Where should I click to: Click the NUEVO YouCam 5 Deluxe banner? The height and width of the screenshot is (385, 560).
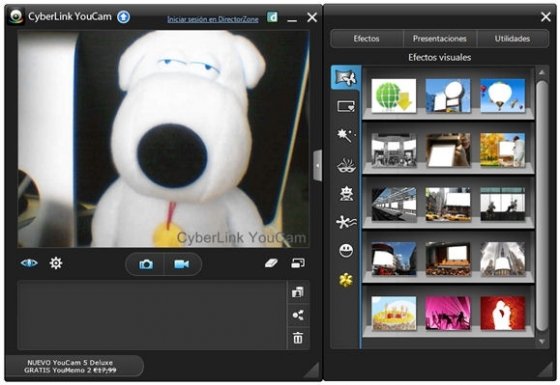[74, 366]
